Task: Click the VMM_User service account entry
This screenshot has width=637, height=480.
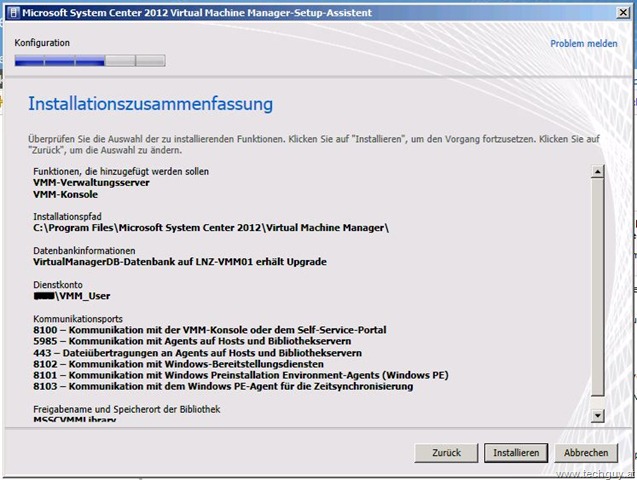Action: [72, 296]
